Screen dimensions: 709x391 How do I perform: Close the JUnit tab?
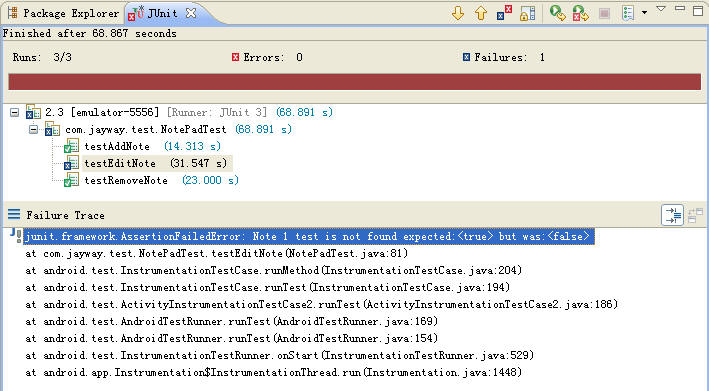coord(191,13)
